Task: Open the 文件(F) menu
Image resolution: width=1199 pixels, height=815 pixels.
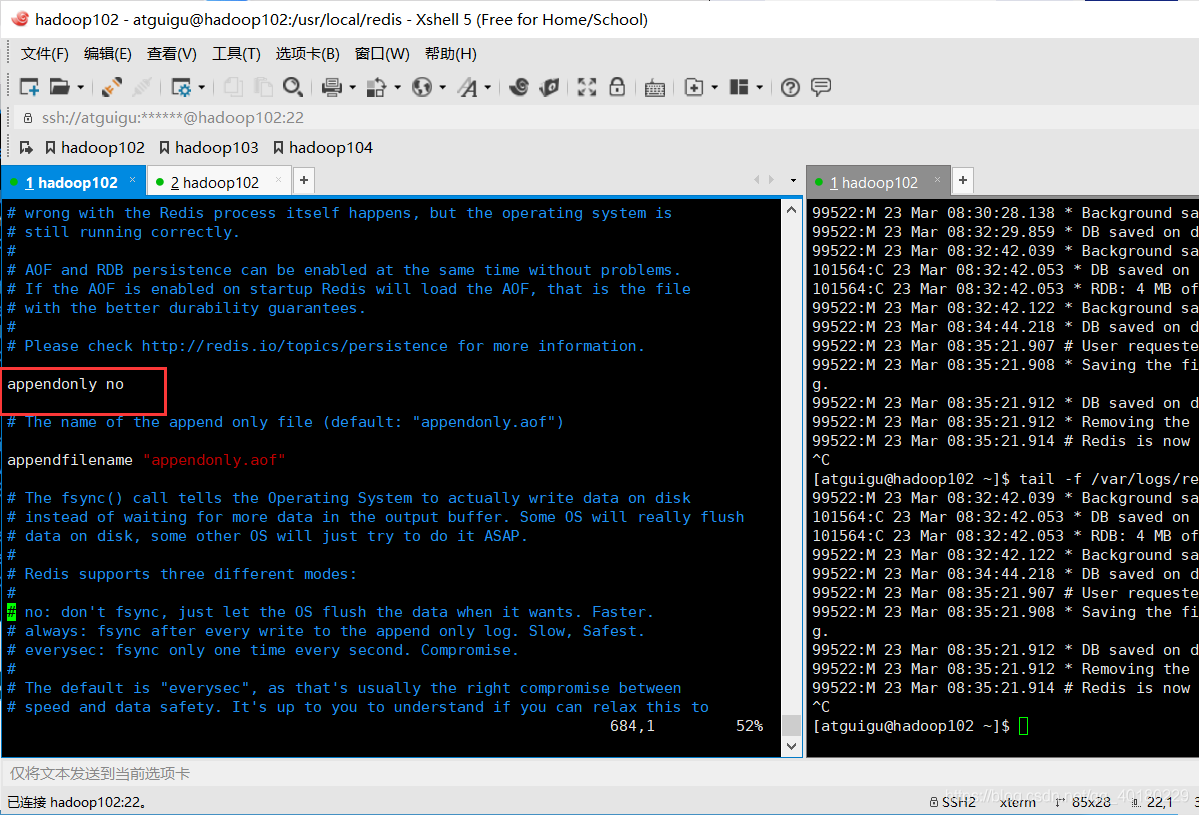Action: (x=44, y=54)
